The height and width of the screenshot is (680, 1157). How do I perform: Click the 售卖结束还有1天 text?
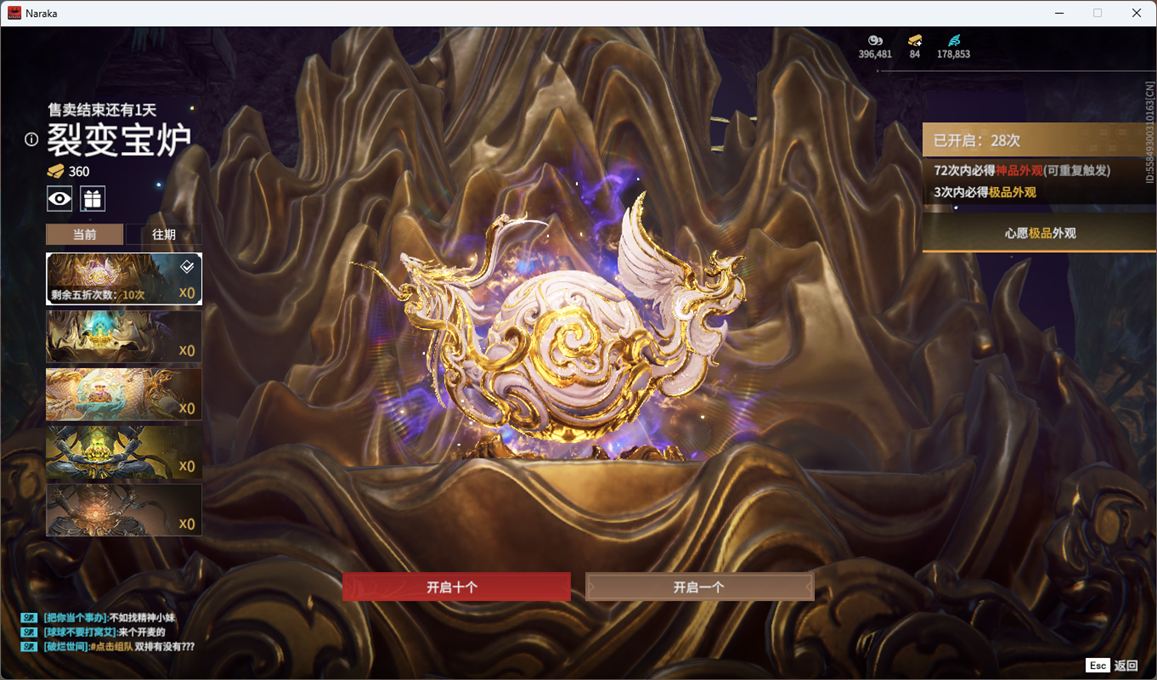tap(103, 110)
